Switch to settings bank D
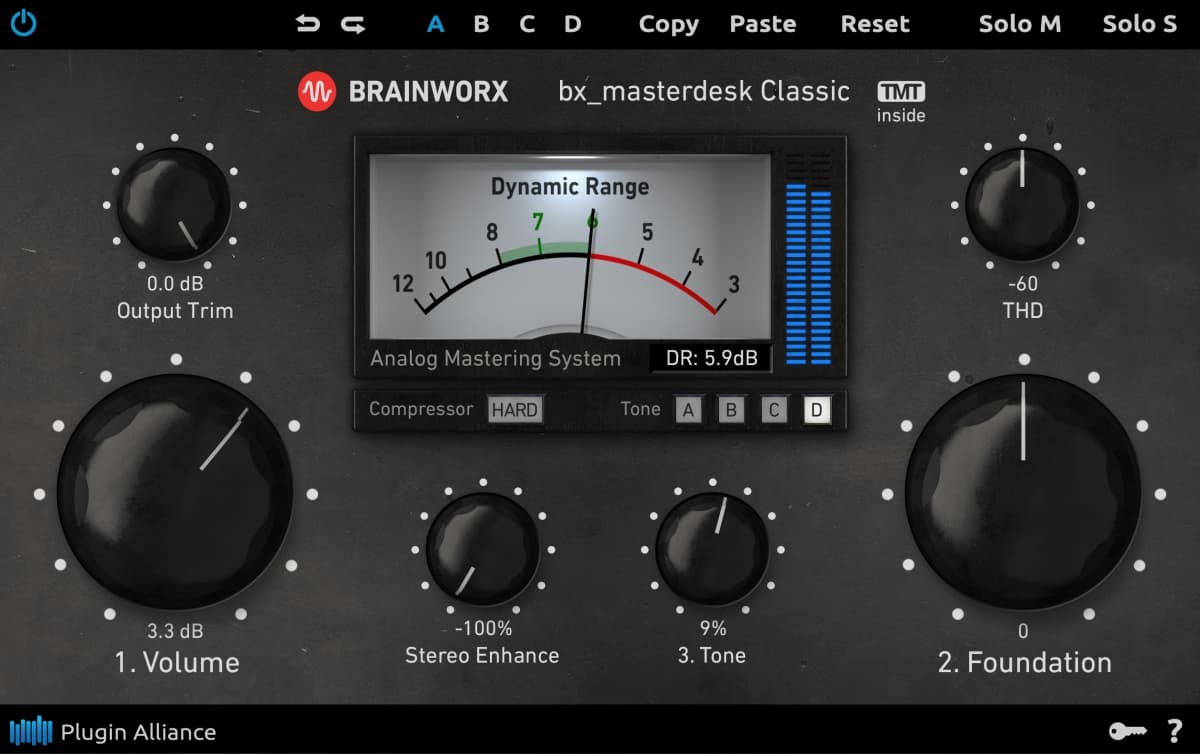Image resolution: width=1200 pixels, height=754 pixels. coord(572,24)
